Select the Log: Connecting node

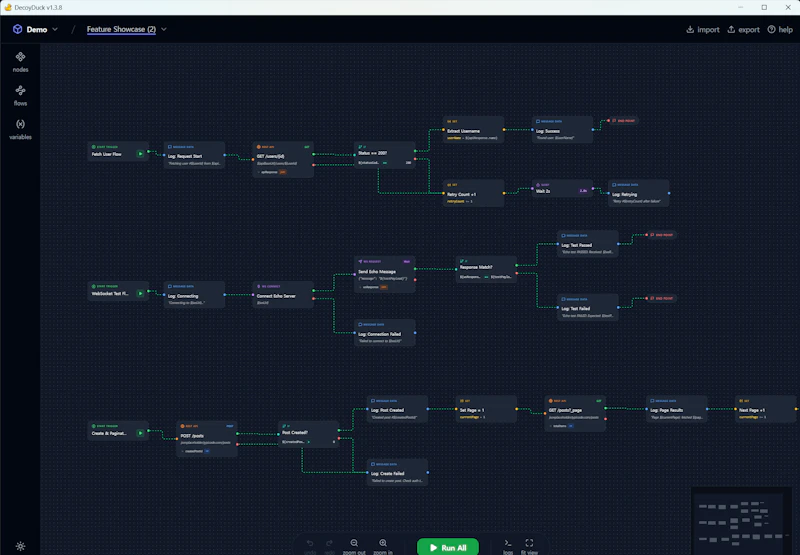[x=194, y=295]
